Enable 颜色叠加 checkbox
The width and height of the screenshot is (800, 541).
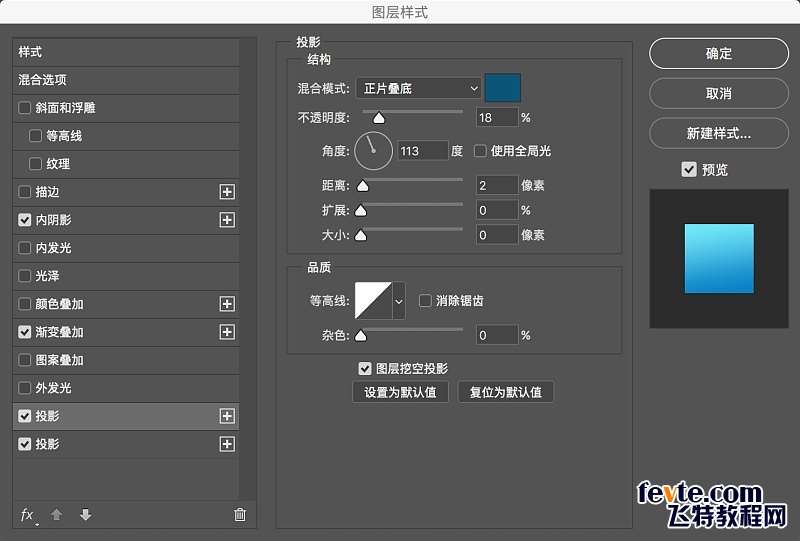pyautogui.click(x=24, y=304)
